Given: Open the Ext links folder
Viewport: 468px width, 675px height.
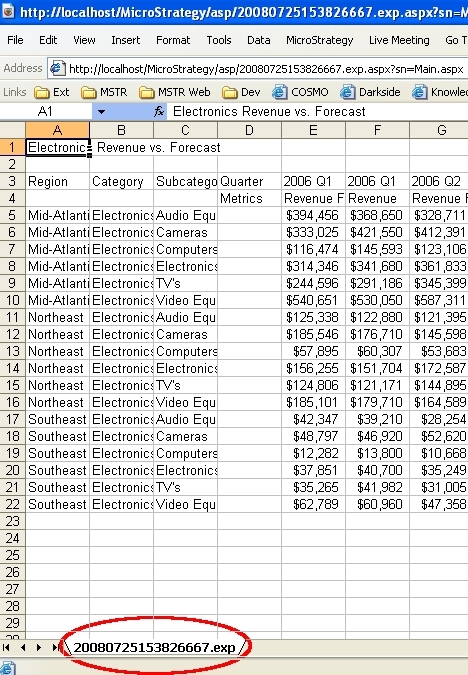Looking at the screenshot, I should [52, 92].
